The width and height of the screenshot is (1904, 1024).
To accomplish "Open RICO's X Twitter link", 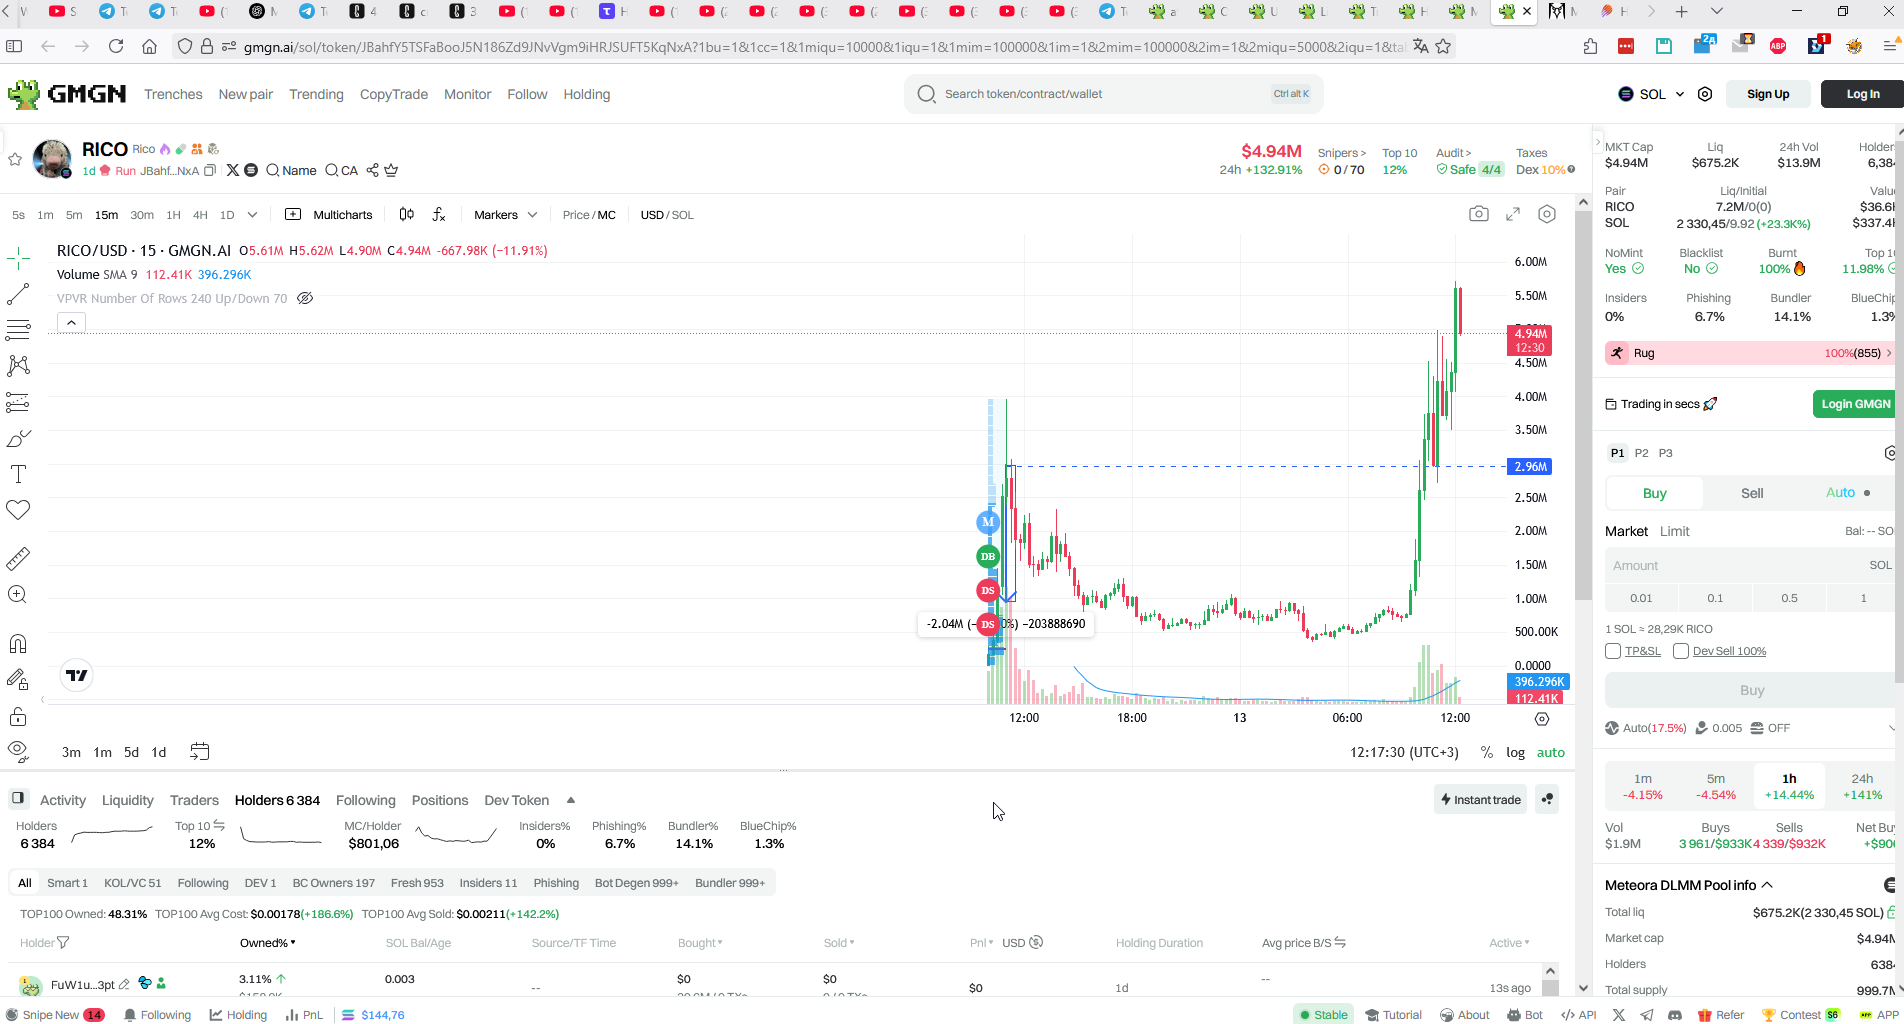I will [233, 171].
